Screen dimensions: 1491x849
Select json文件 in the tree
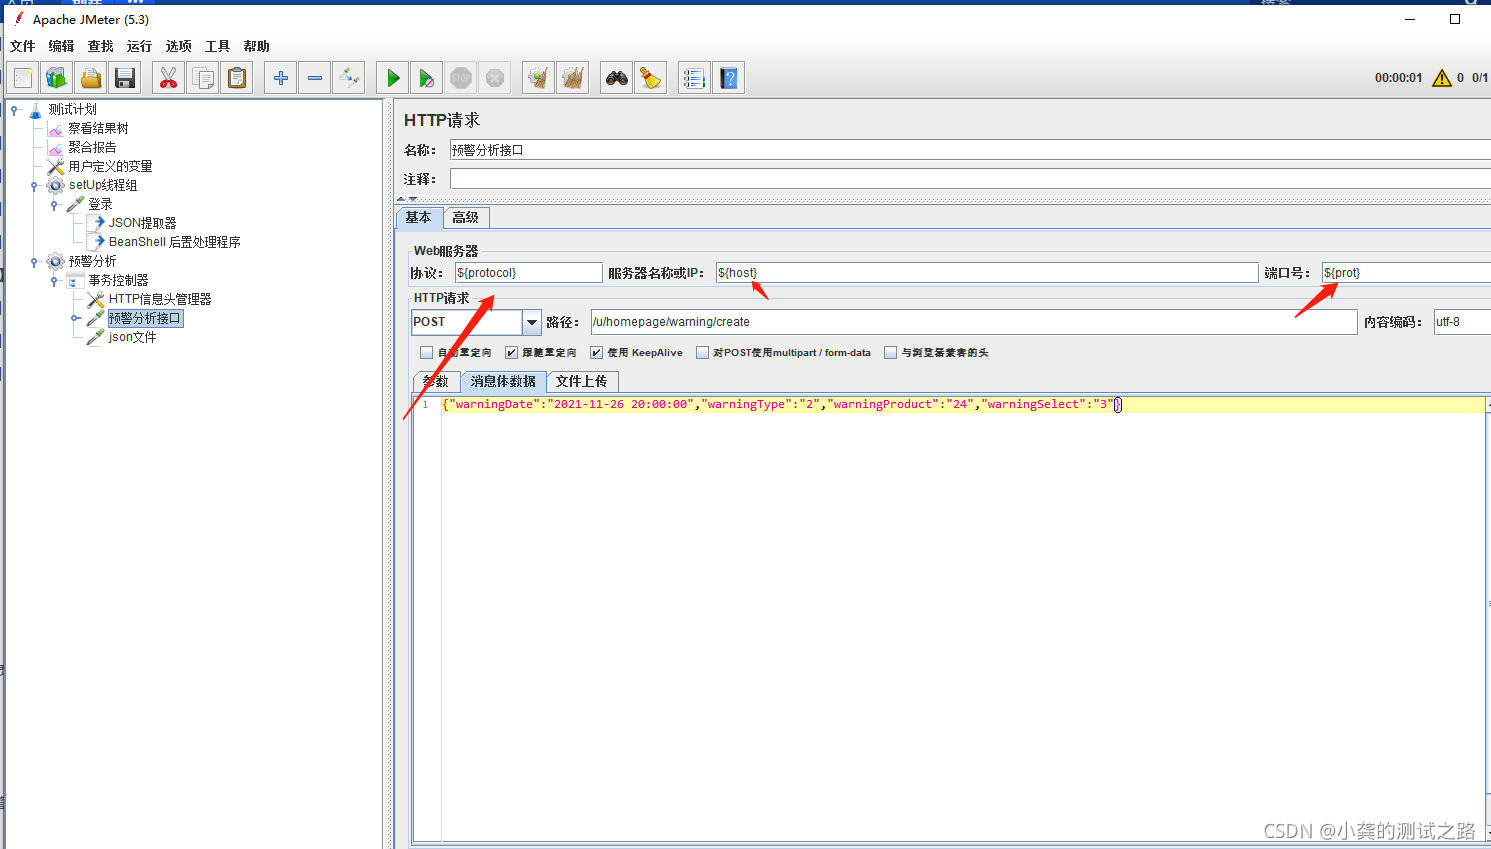pos(133,338)
